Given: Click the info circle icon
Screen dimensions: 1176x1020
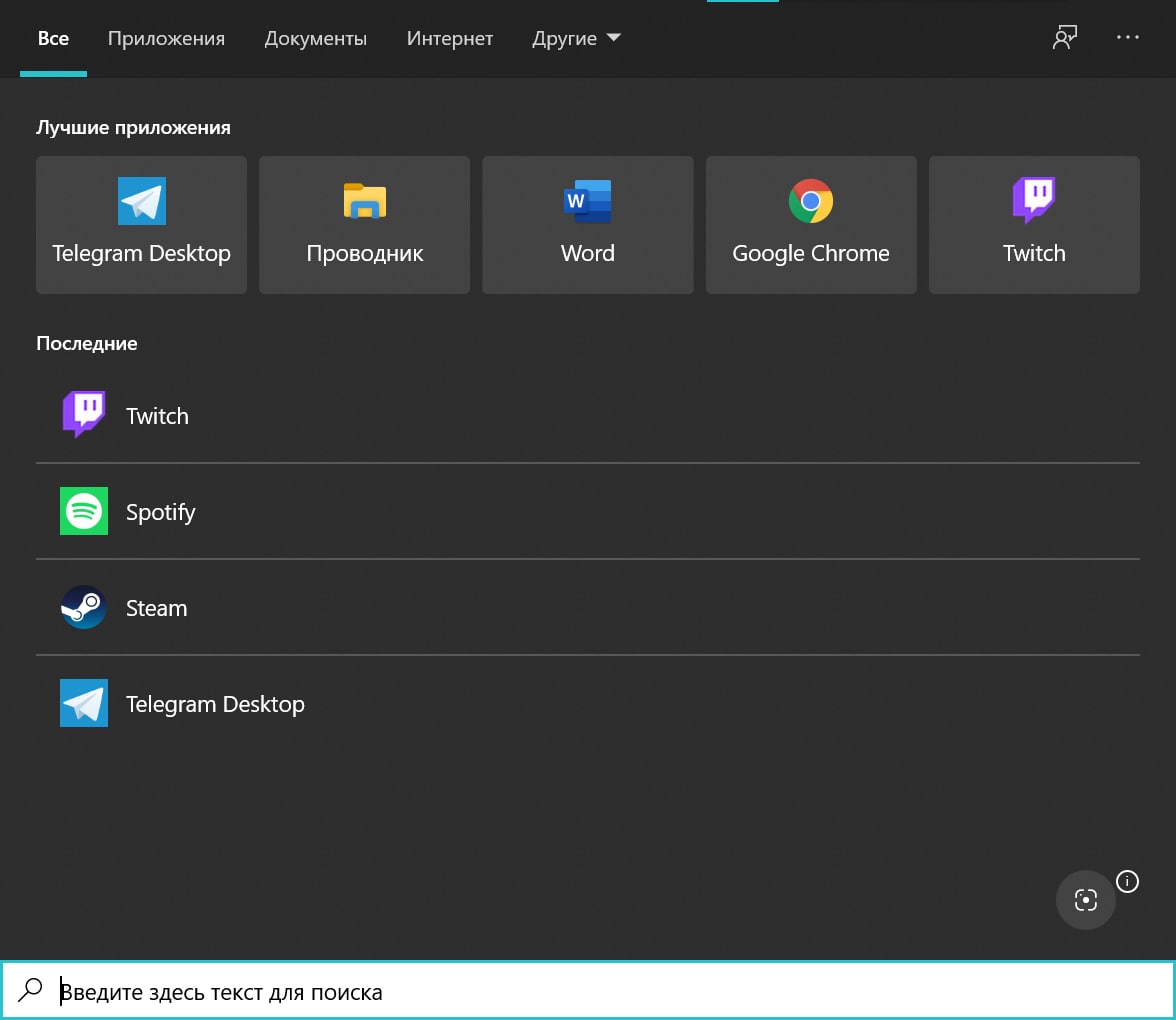Looking at the screenshot, I should coord(1127,881).
